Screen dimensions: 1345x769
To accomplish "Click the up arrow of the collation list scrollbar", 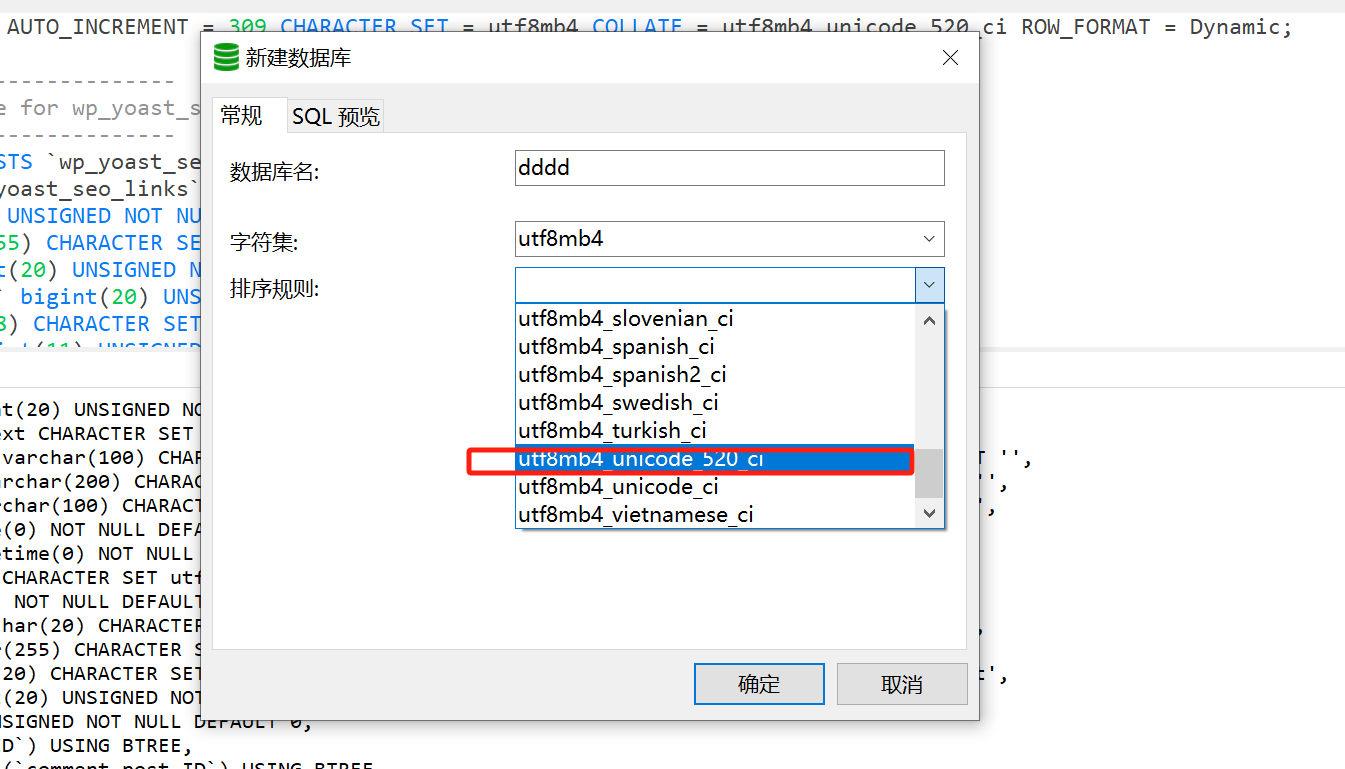I will [x=929, y=318].
